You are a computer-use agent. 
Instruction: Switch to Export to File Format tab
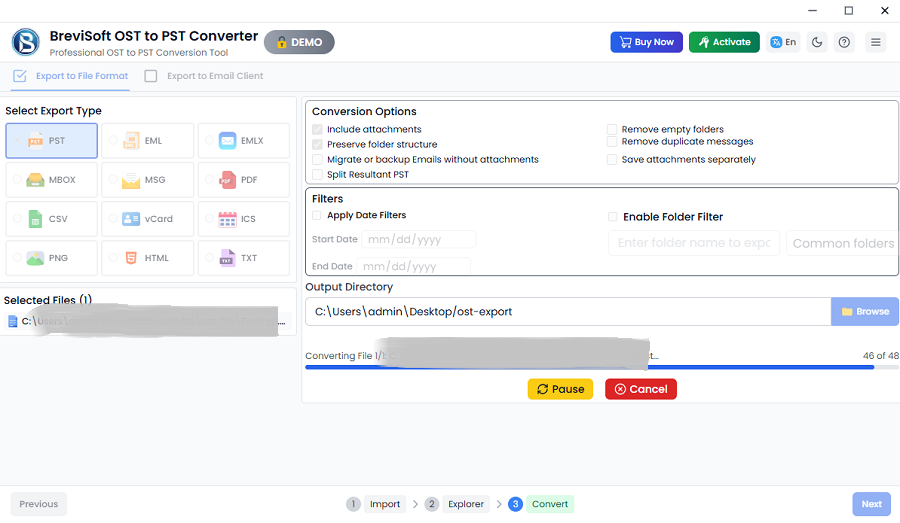(71, 76)
